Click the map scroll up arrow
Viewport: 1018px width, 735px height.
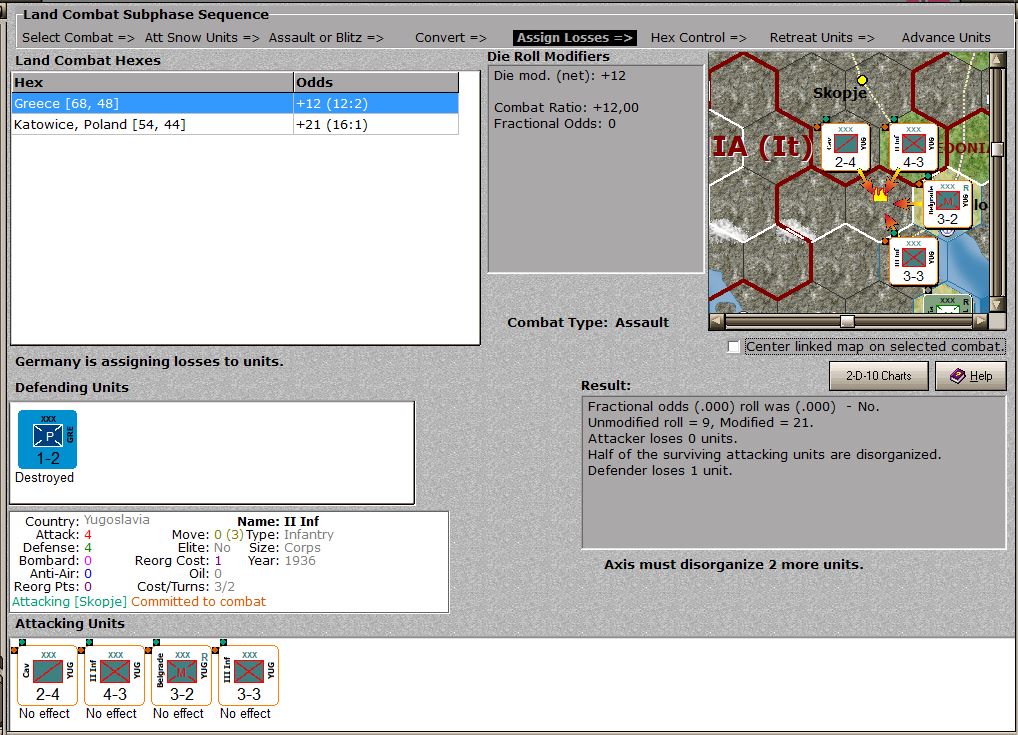pos(997,60)
